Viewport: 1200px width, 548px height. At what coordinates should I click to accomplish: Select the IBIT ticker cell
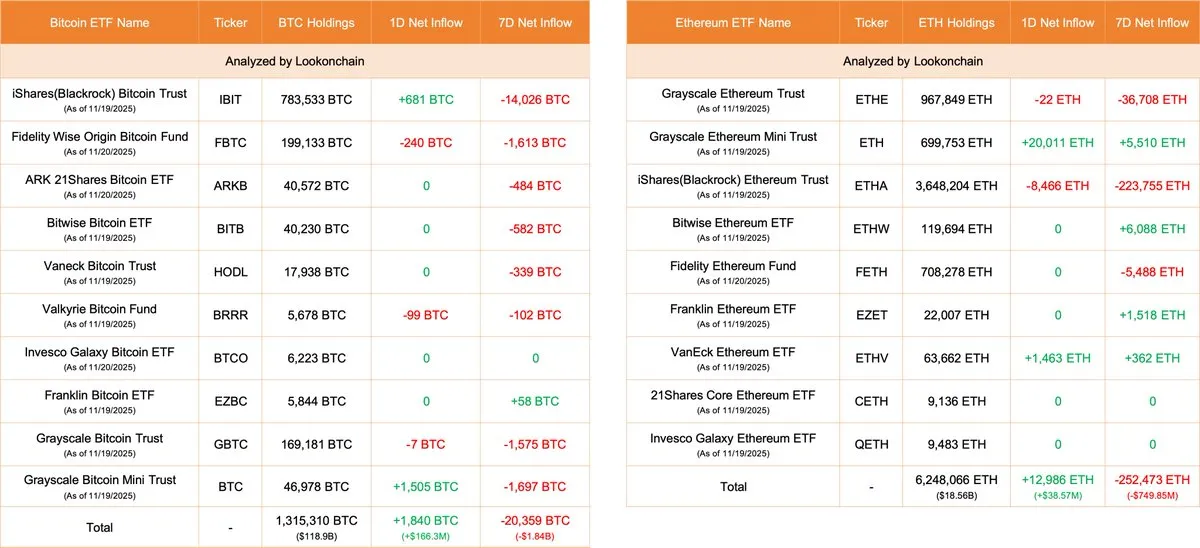coord(231,100)
